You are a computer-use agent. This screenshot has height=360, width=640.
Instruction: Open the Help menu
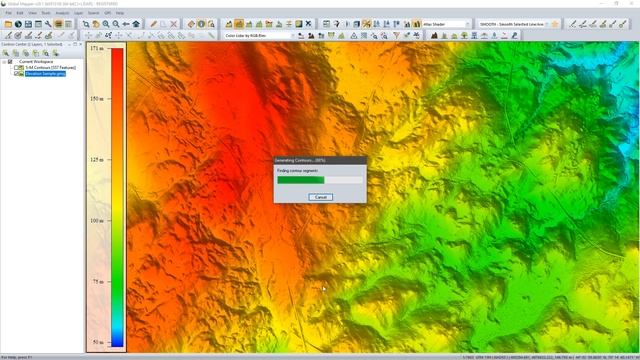coord(120,13)
